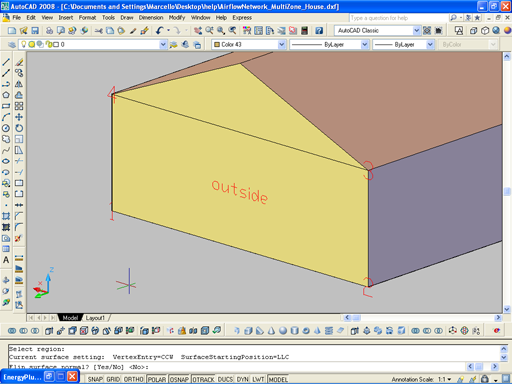
Task: Select the Circle draw tool
Action: click(x=6, y=128)
